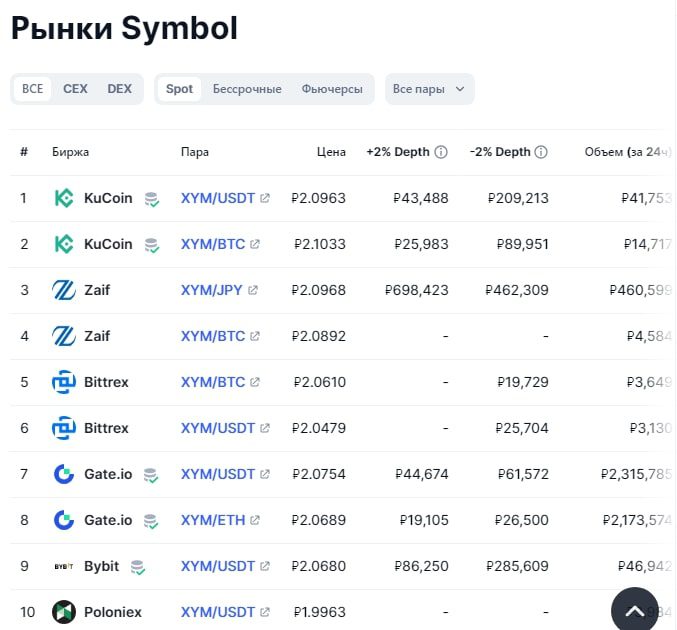Screen dimensions: 677x630
Task: Sort table by Цена column header
Action: point(331,152)
